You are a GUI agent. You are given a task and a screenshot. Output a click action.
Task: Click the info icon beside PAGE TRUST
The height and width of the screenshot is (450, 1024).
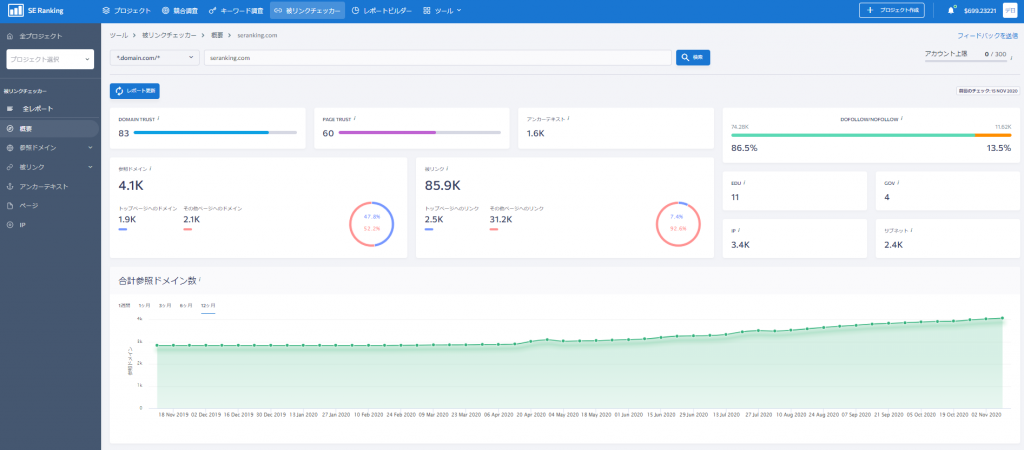[x=355, y=119]
